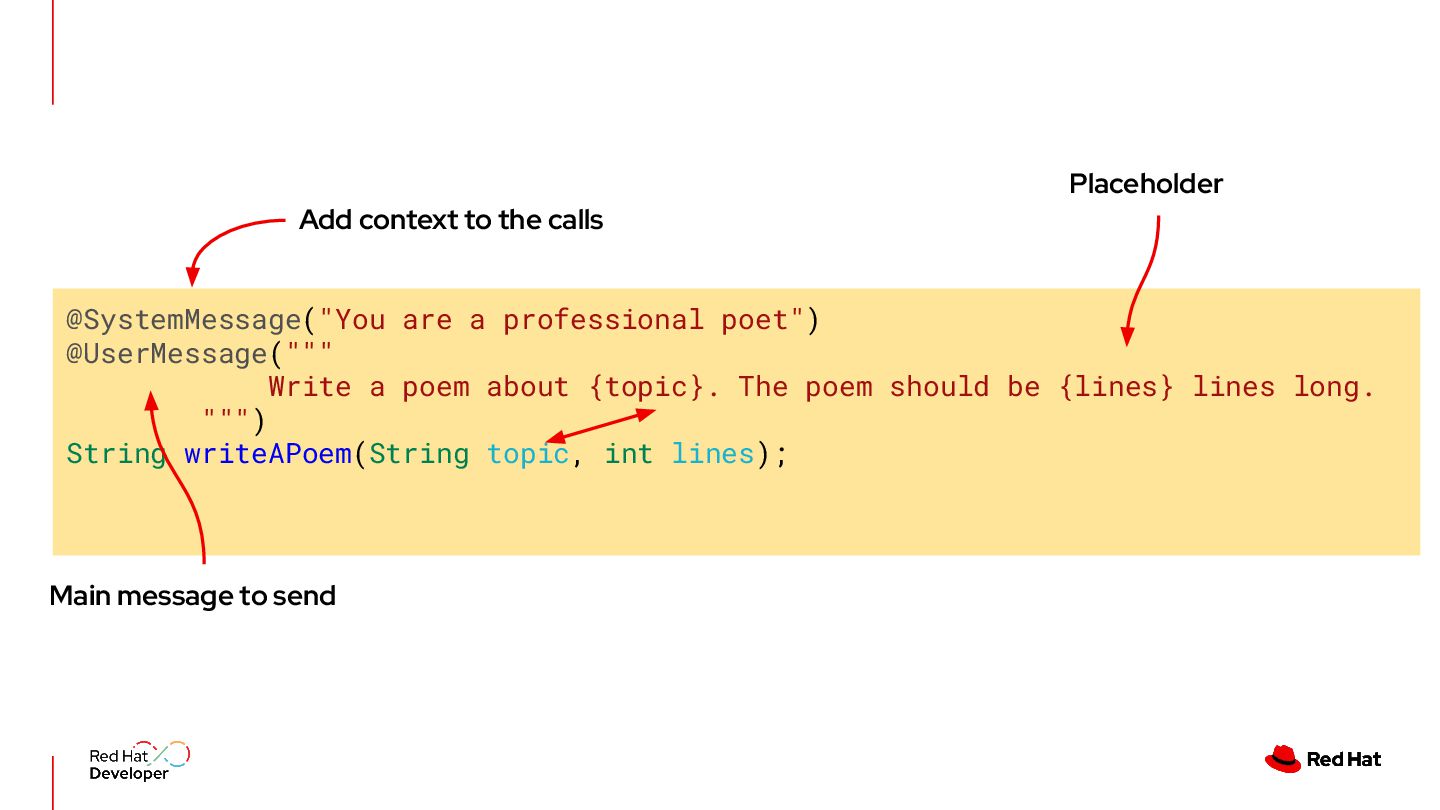
Task: Click the double-headed arrow linking topic
Action: [x=601, y=425]
